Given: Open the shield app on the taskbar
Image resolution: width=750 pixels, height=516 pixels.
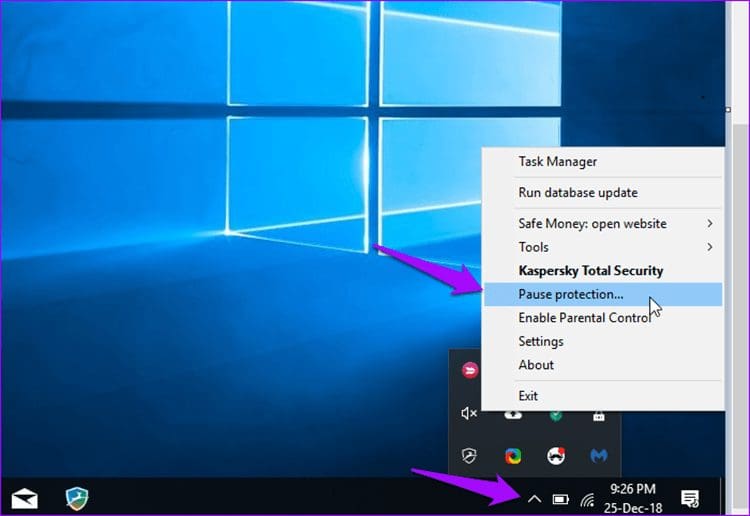Looking at the screenshot, I should [77, 498].
